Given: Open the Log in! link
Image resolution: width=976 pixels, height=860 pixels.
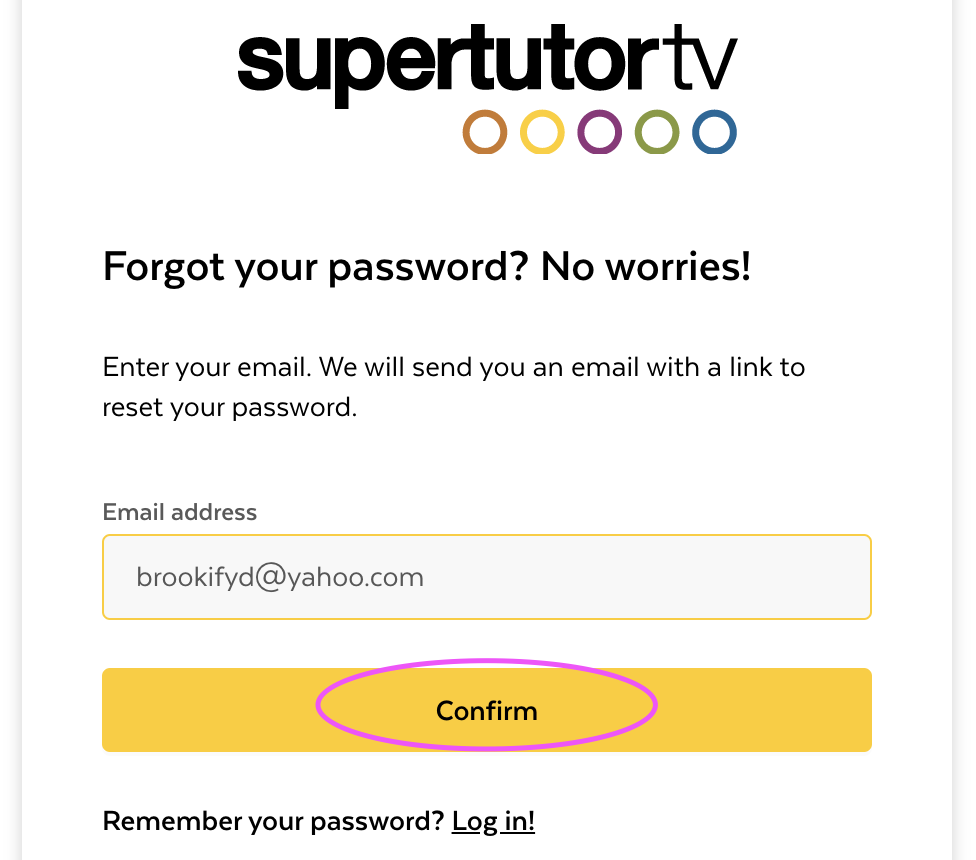Looking at the screenshot, I should click(493, 821).
